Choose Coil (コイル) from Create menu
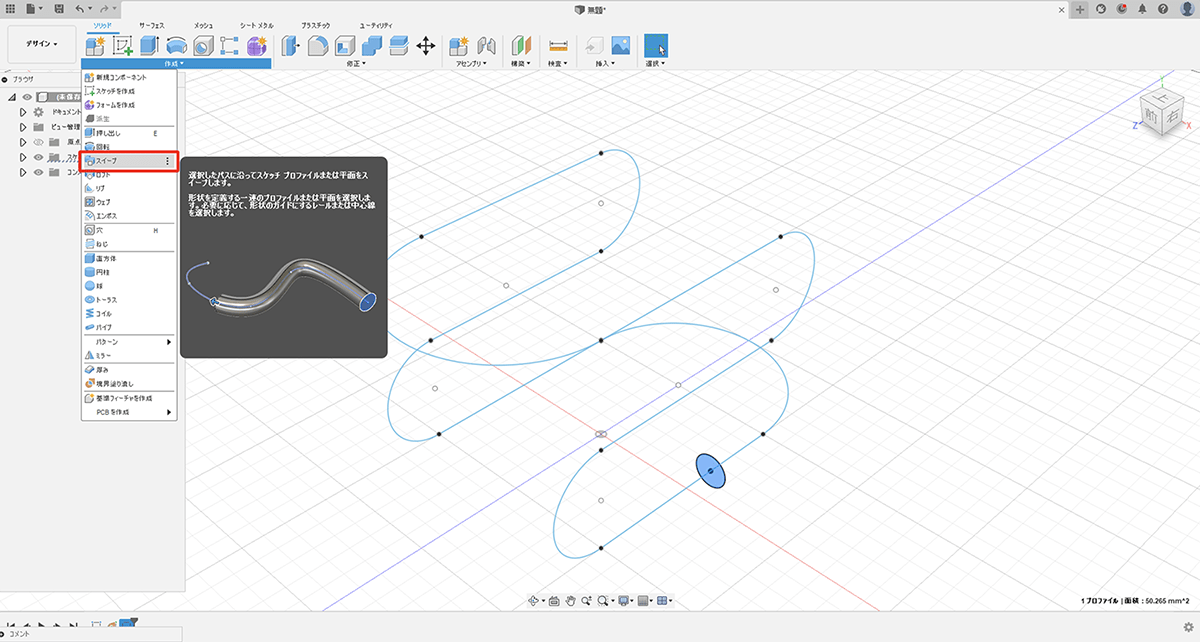 pos(129,313)
